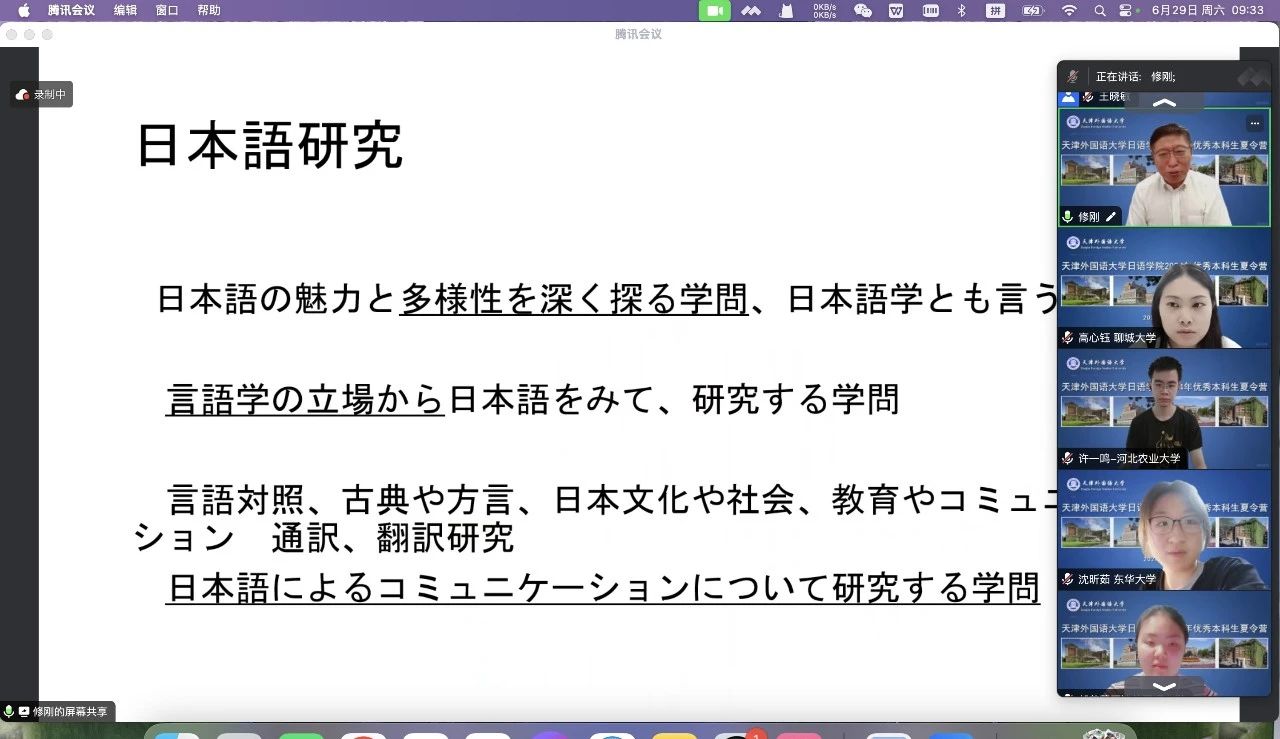Click the WPS icon in the menu bar
The height and width of the screenshot is (739, 1280).
click(896, 10)
